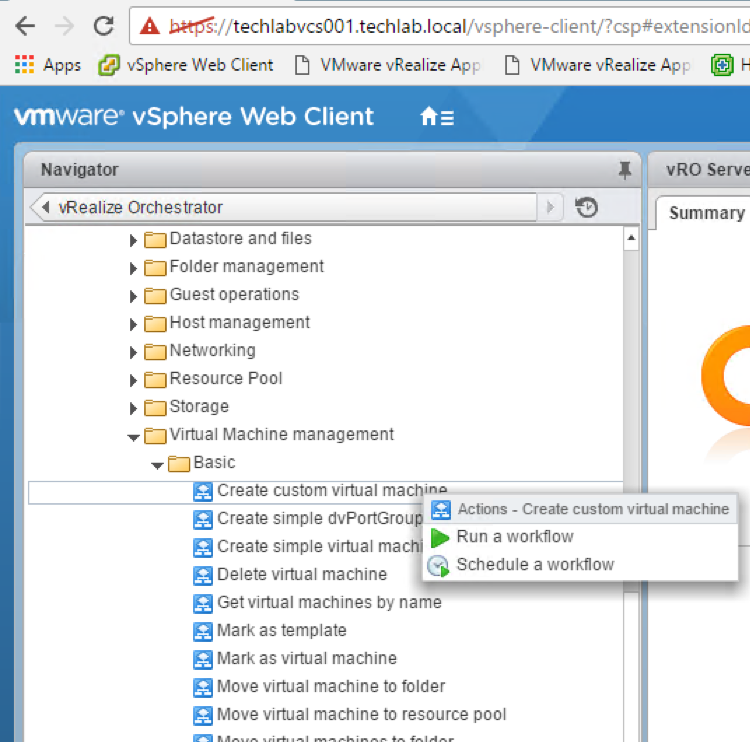This screenshot has height=742, width=750.
Task: Go back with browser back arrow
Action: tap(25, 26)
